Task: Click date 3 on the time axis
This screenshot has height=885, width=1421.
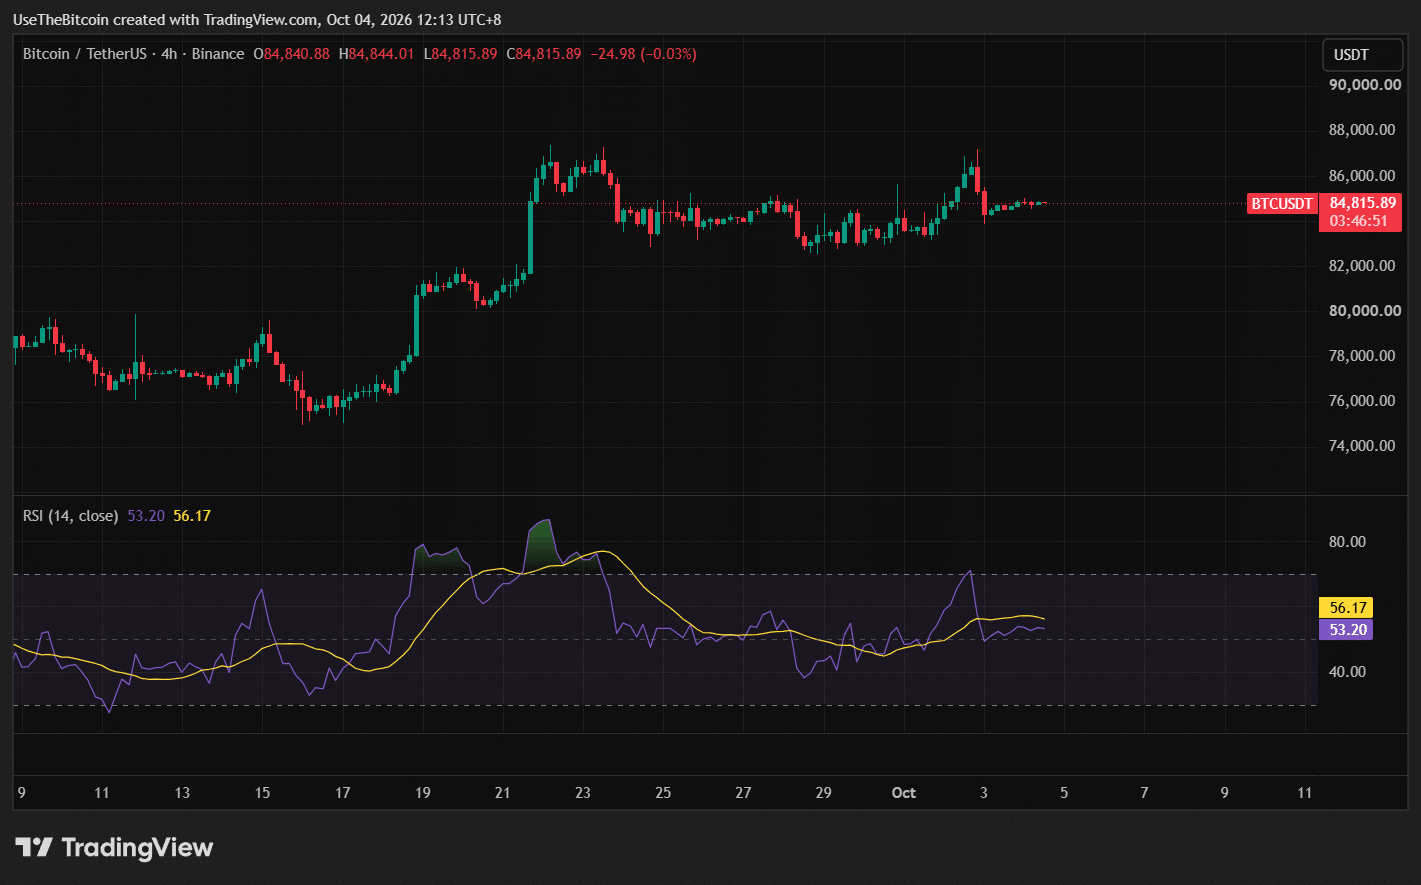Action: [x=984, y=793]
